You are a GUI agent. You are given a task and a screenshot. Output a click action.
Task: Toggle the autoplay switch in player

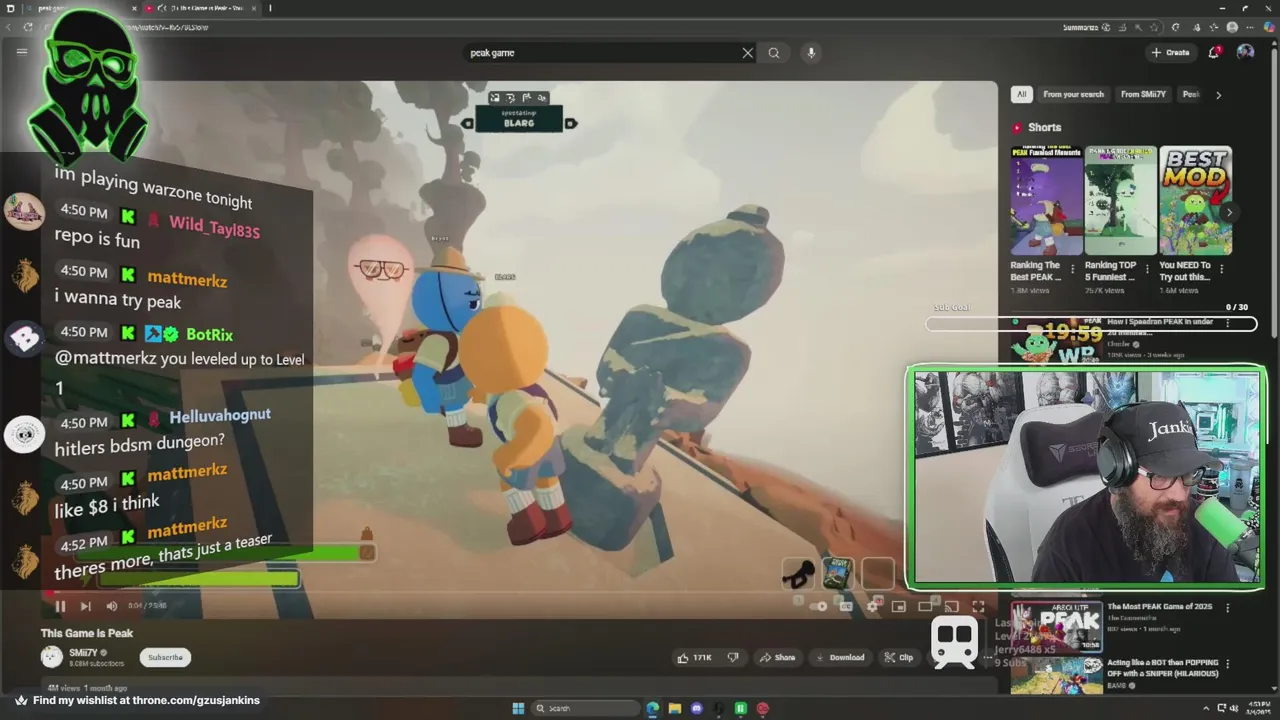click(819, 606)
